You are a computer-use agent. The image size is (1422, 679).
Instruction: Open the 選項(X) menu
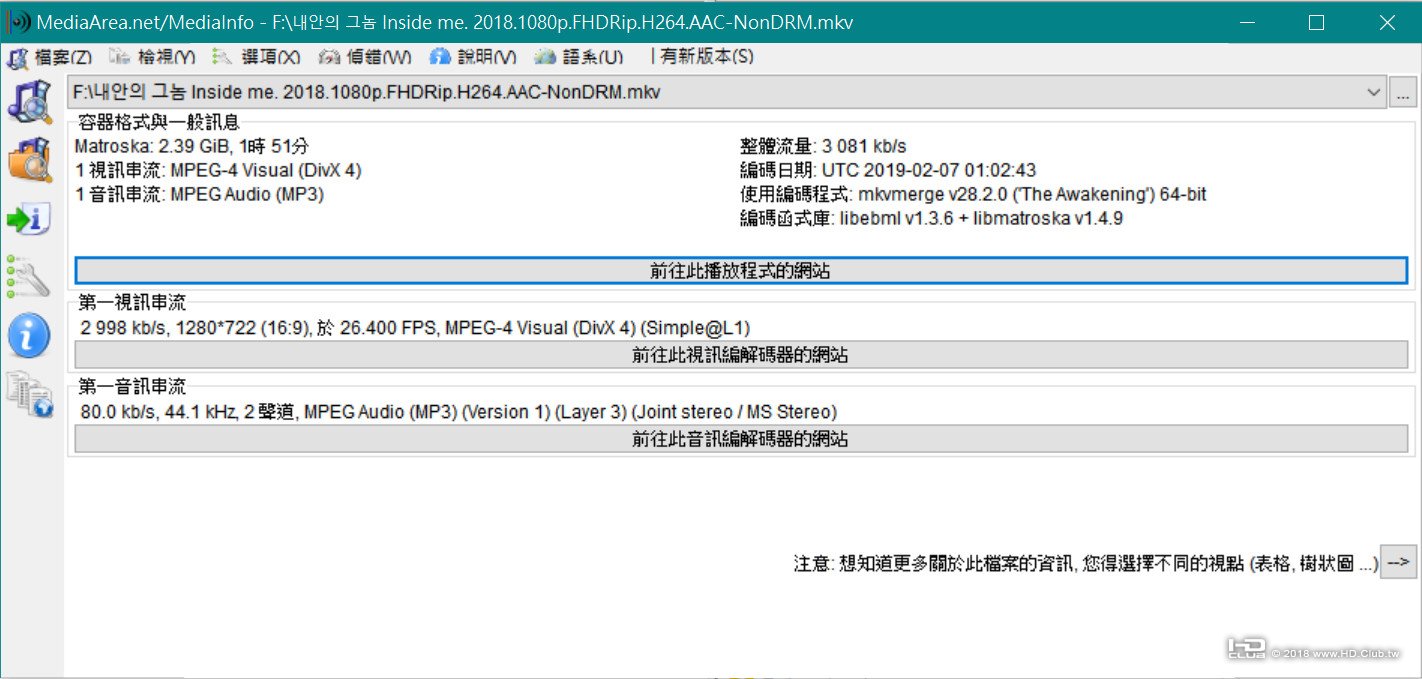256,57
